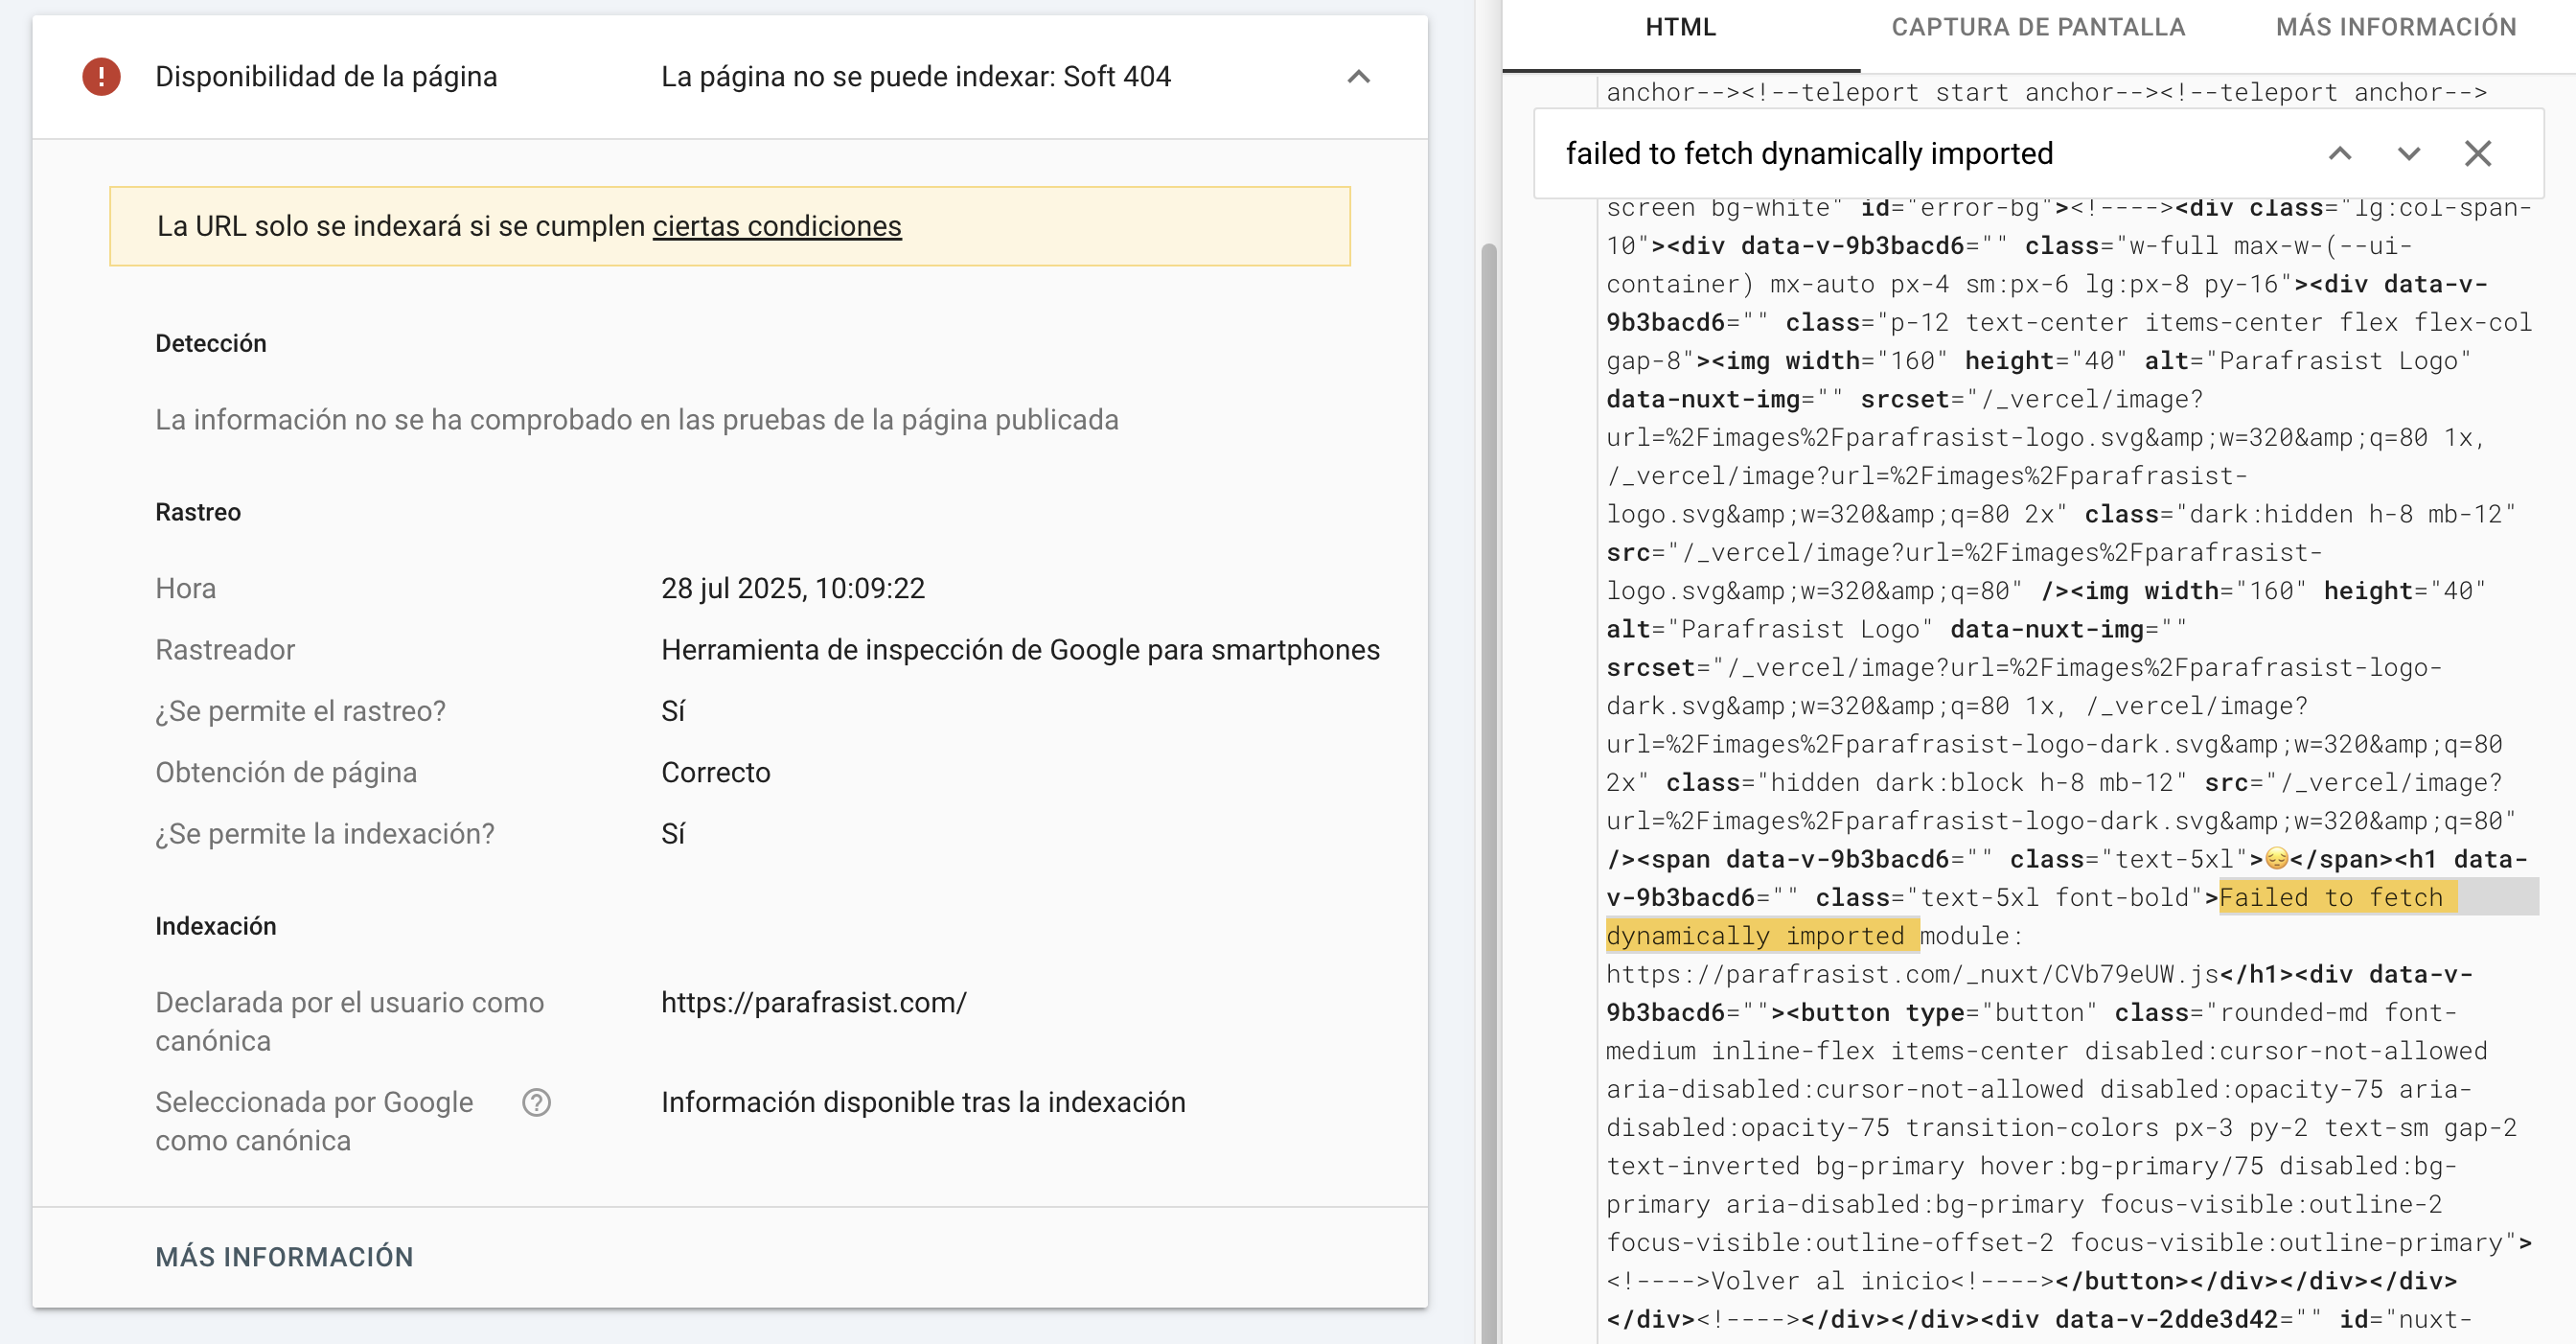Click the '¿Se permite la indexación?' label
Viewport: 2576px width, 1344px height.
325,834
